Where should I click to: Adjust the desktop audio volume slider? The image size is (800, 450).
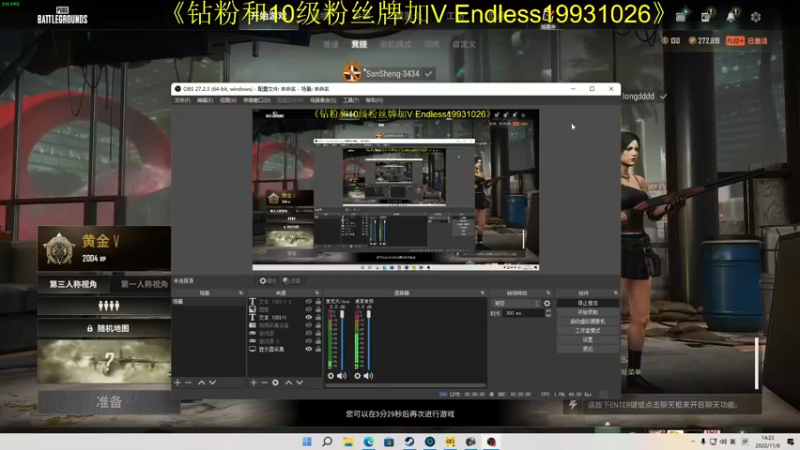369,340
